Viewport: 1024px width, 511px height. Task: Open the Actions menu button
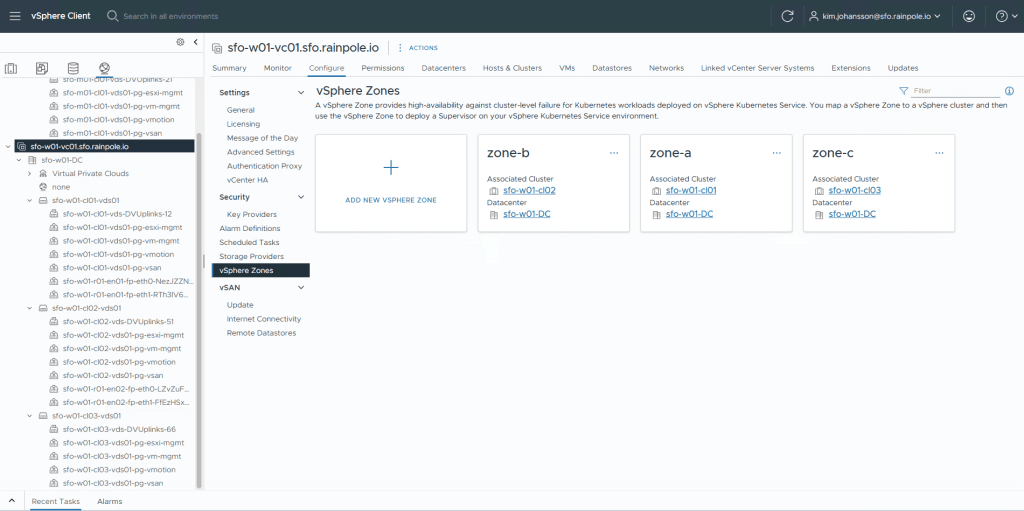tap(418, 47)
